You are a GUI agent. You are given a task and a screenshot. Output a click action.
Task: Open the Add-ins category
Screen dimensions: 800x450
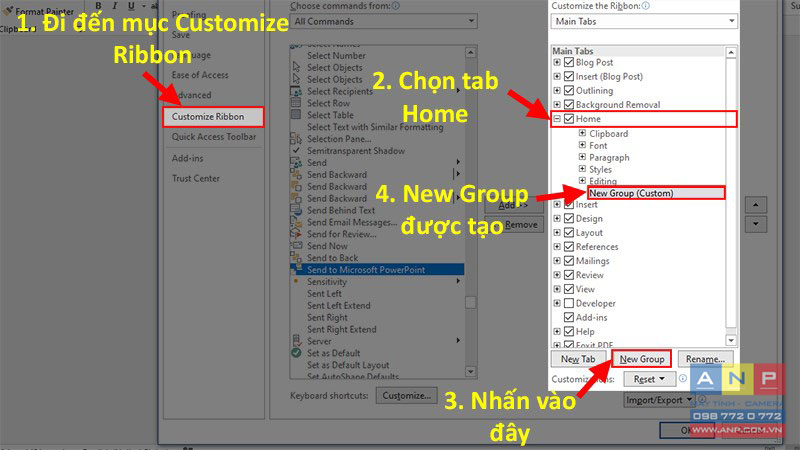[x=187, y=158]
